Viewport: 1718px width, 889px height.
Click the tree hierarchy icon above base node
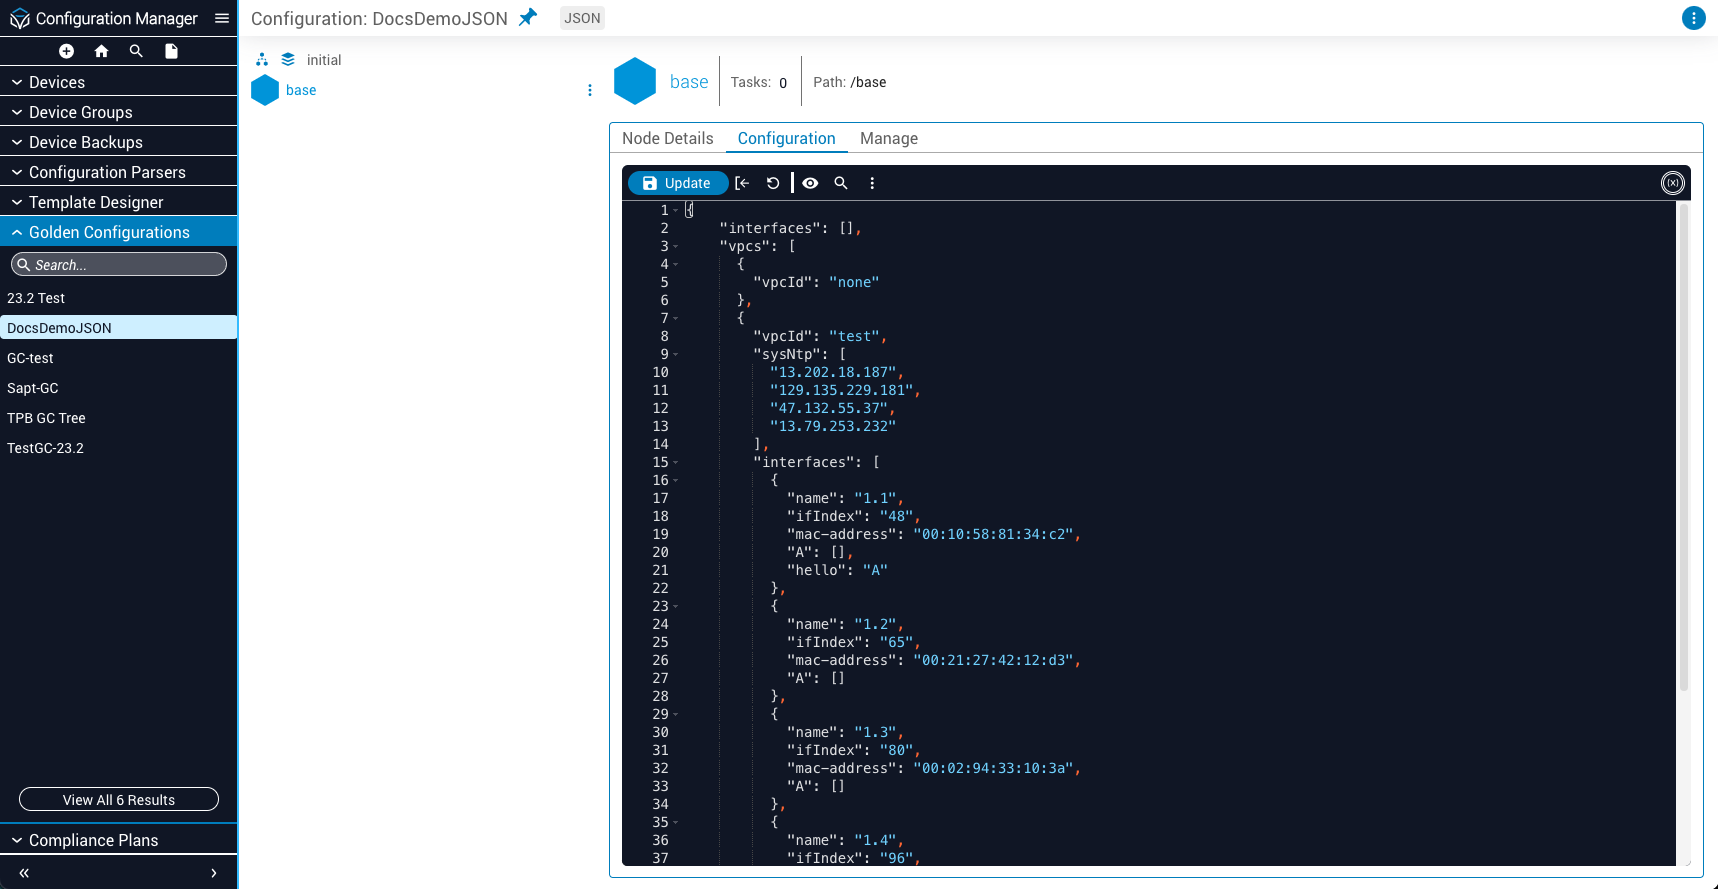click(262, 60)
